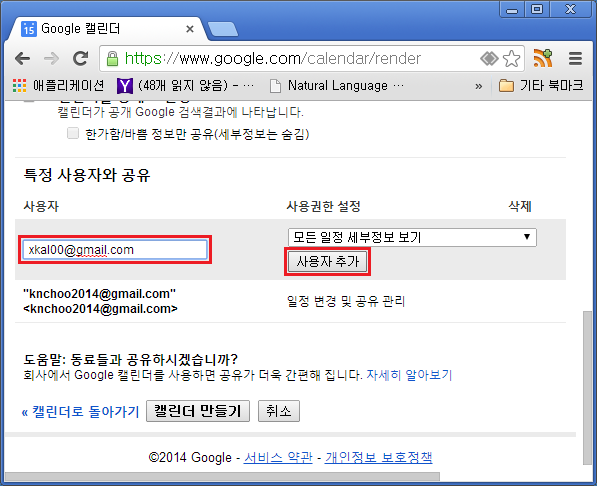Click the knchoo2014@gmail.com user entry

100,301
